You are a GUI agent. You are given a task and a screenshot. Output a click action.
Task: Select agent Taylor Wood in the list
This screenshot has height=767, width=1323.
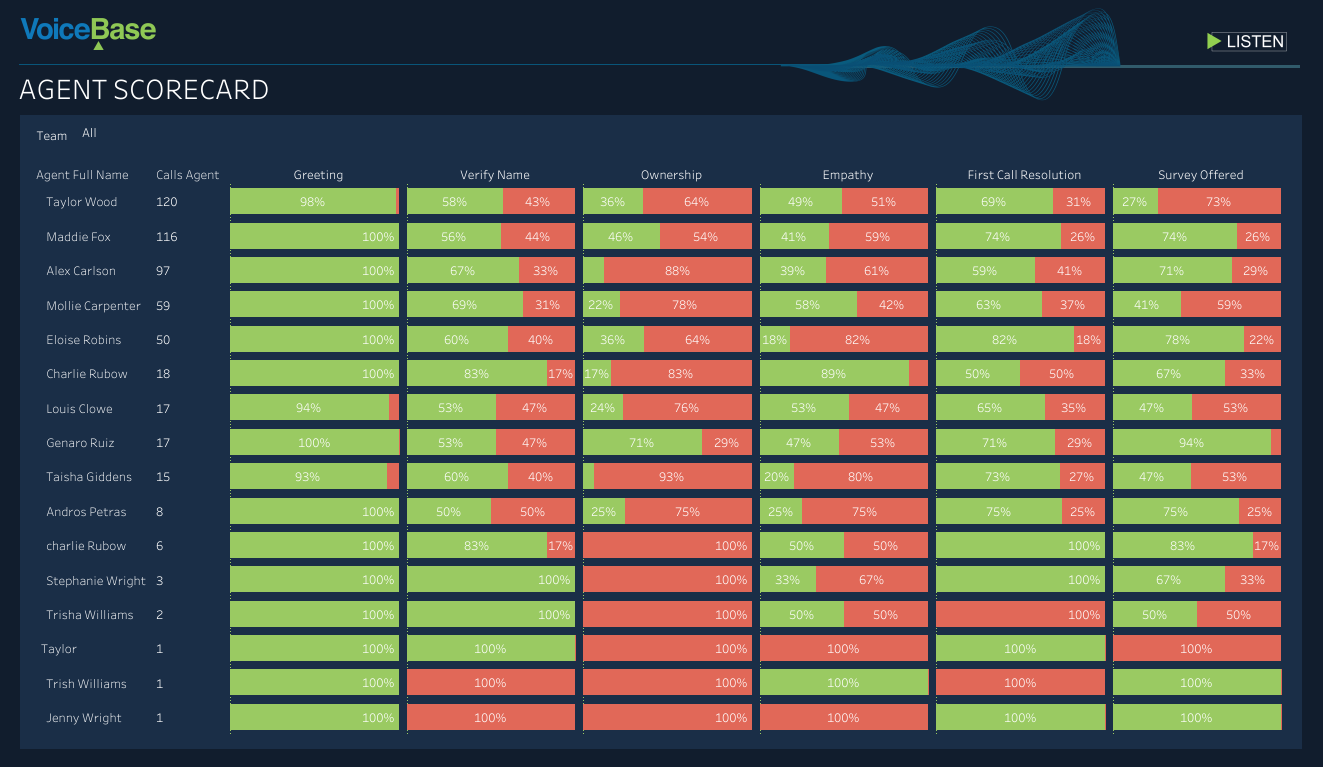pyautogui.click(x=81, y=202)
